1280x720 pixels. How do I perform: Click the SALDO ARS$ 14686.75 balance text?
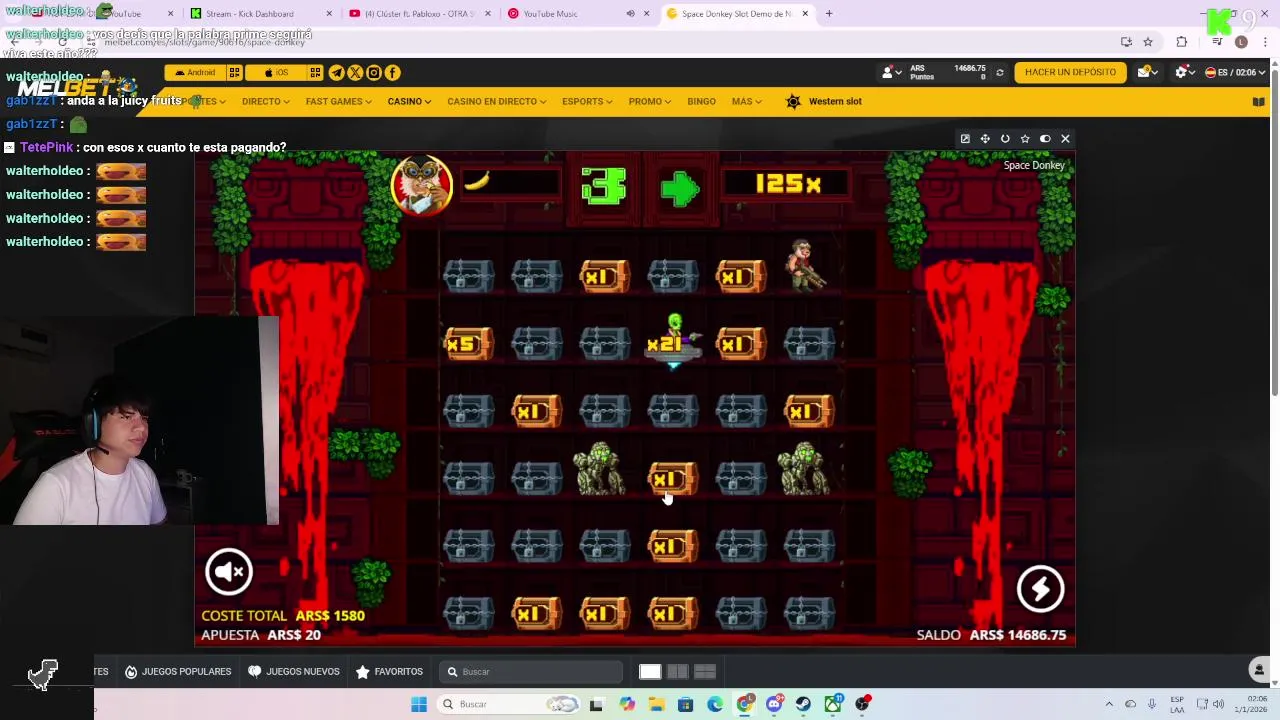[991, 635]
